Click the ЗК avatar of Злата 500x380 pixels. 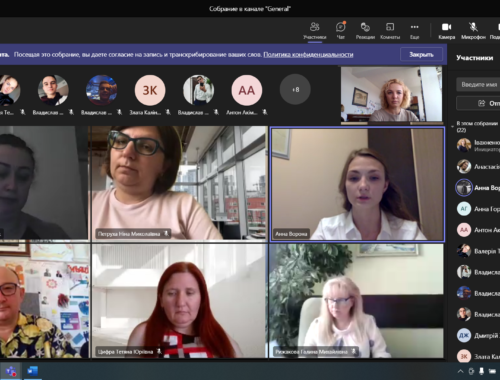coord(150,90)
